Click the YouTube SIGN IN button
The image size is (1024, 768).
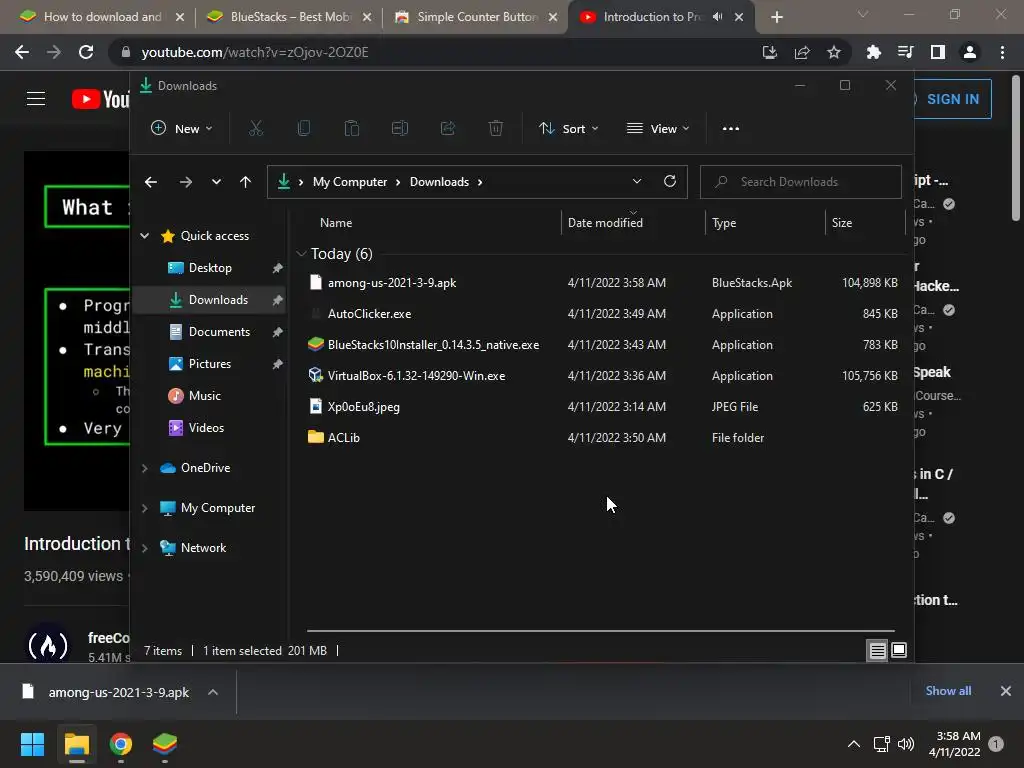952,99
